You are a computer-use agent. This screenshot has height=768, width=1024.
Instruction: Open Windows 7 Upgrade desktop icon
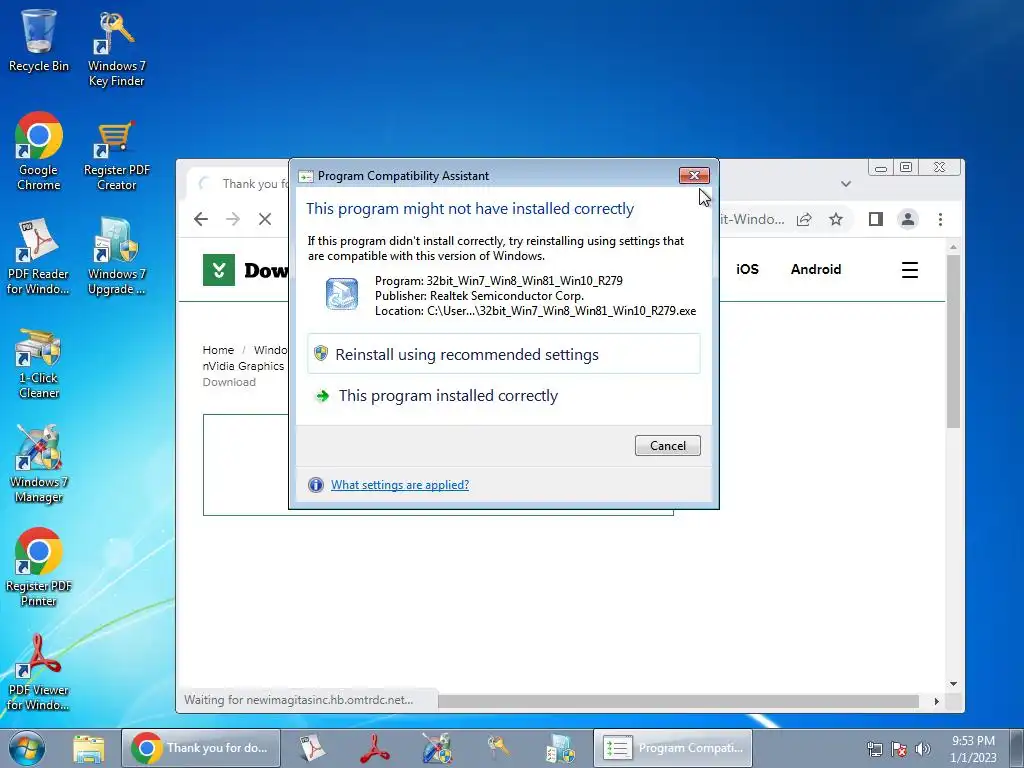116,256
